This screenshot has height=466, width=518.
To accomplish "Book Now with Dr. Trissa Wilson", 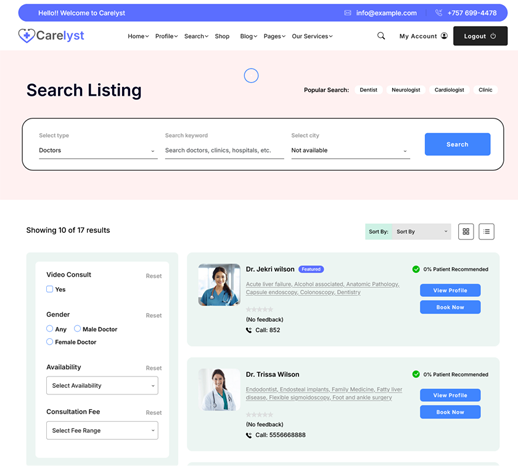I will click(x=450, y=412).
